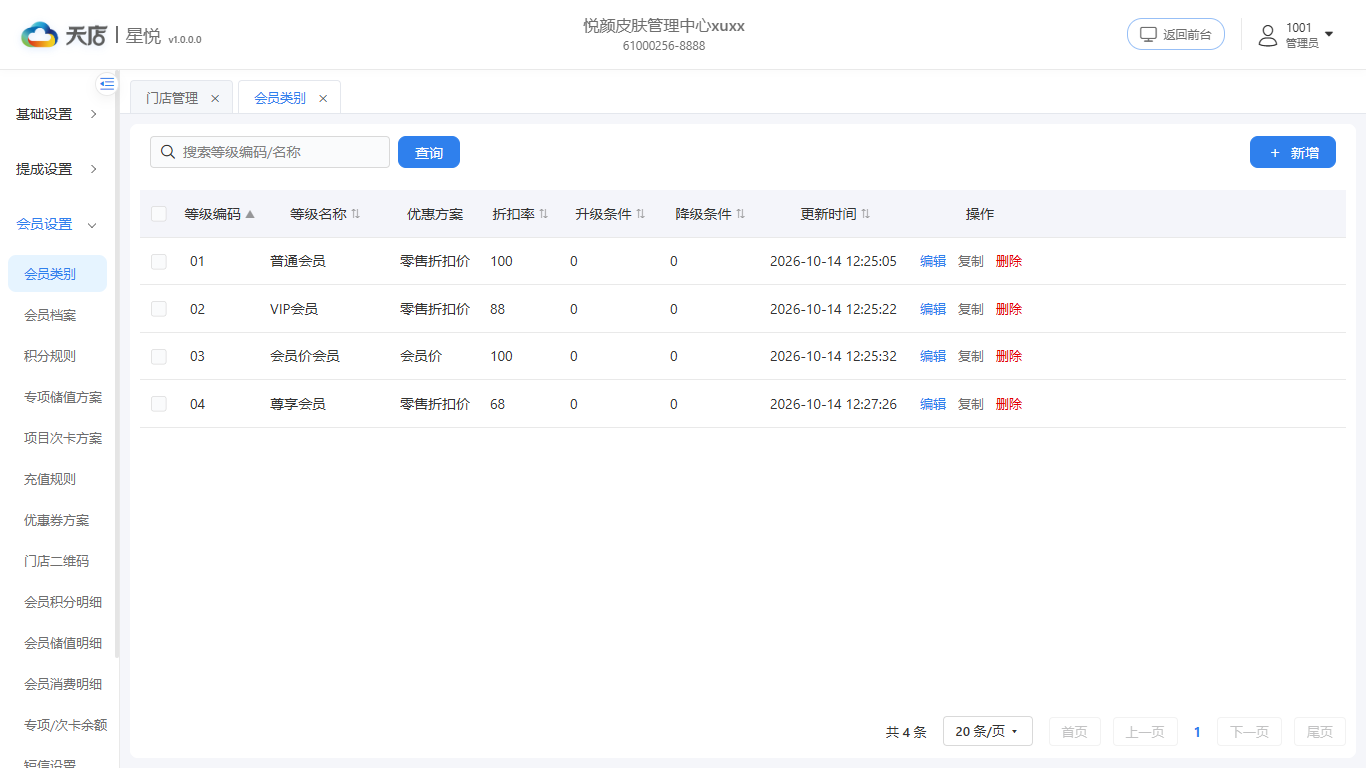This screenshot has height=768, width=1366.
Task: Click the 新增 button
Action: [1293, 152]
